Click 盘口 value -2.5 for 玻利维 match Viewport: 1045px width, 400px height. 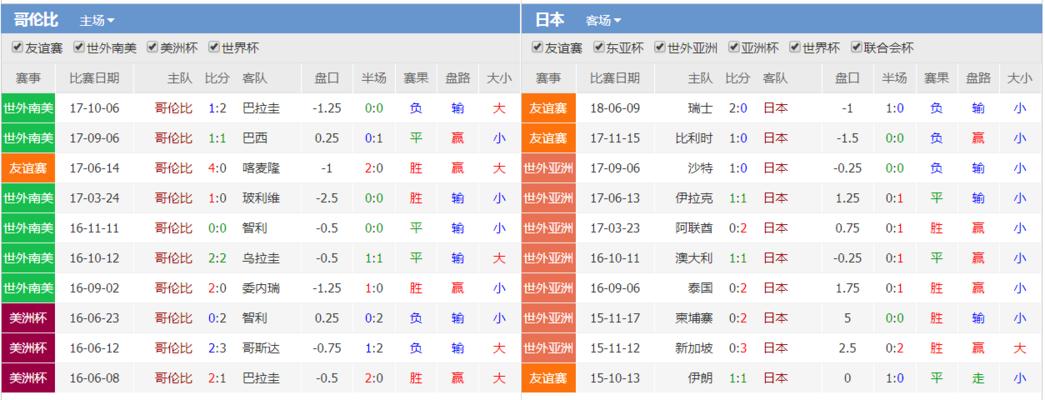(x=327, y=198)
